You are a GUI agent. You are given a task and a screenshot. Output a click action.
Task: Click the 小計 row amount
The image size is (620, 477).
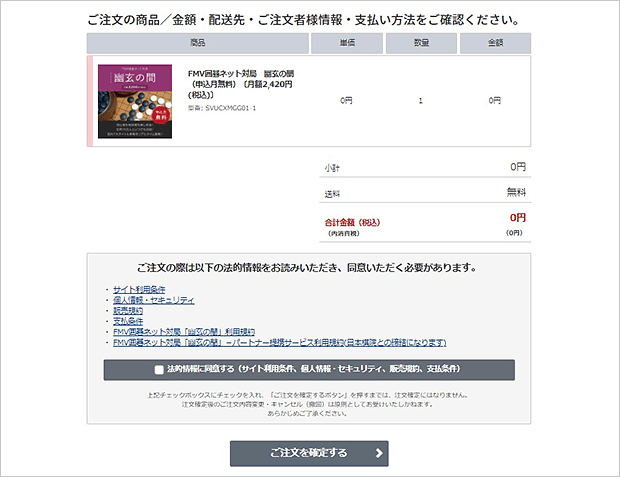pos(518,167)
